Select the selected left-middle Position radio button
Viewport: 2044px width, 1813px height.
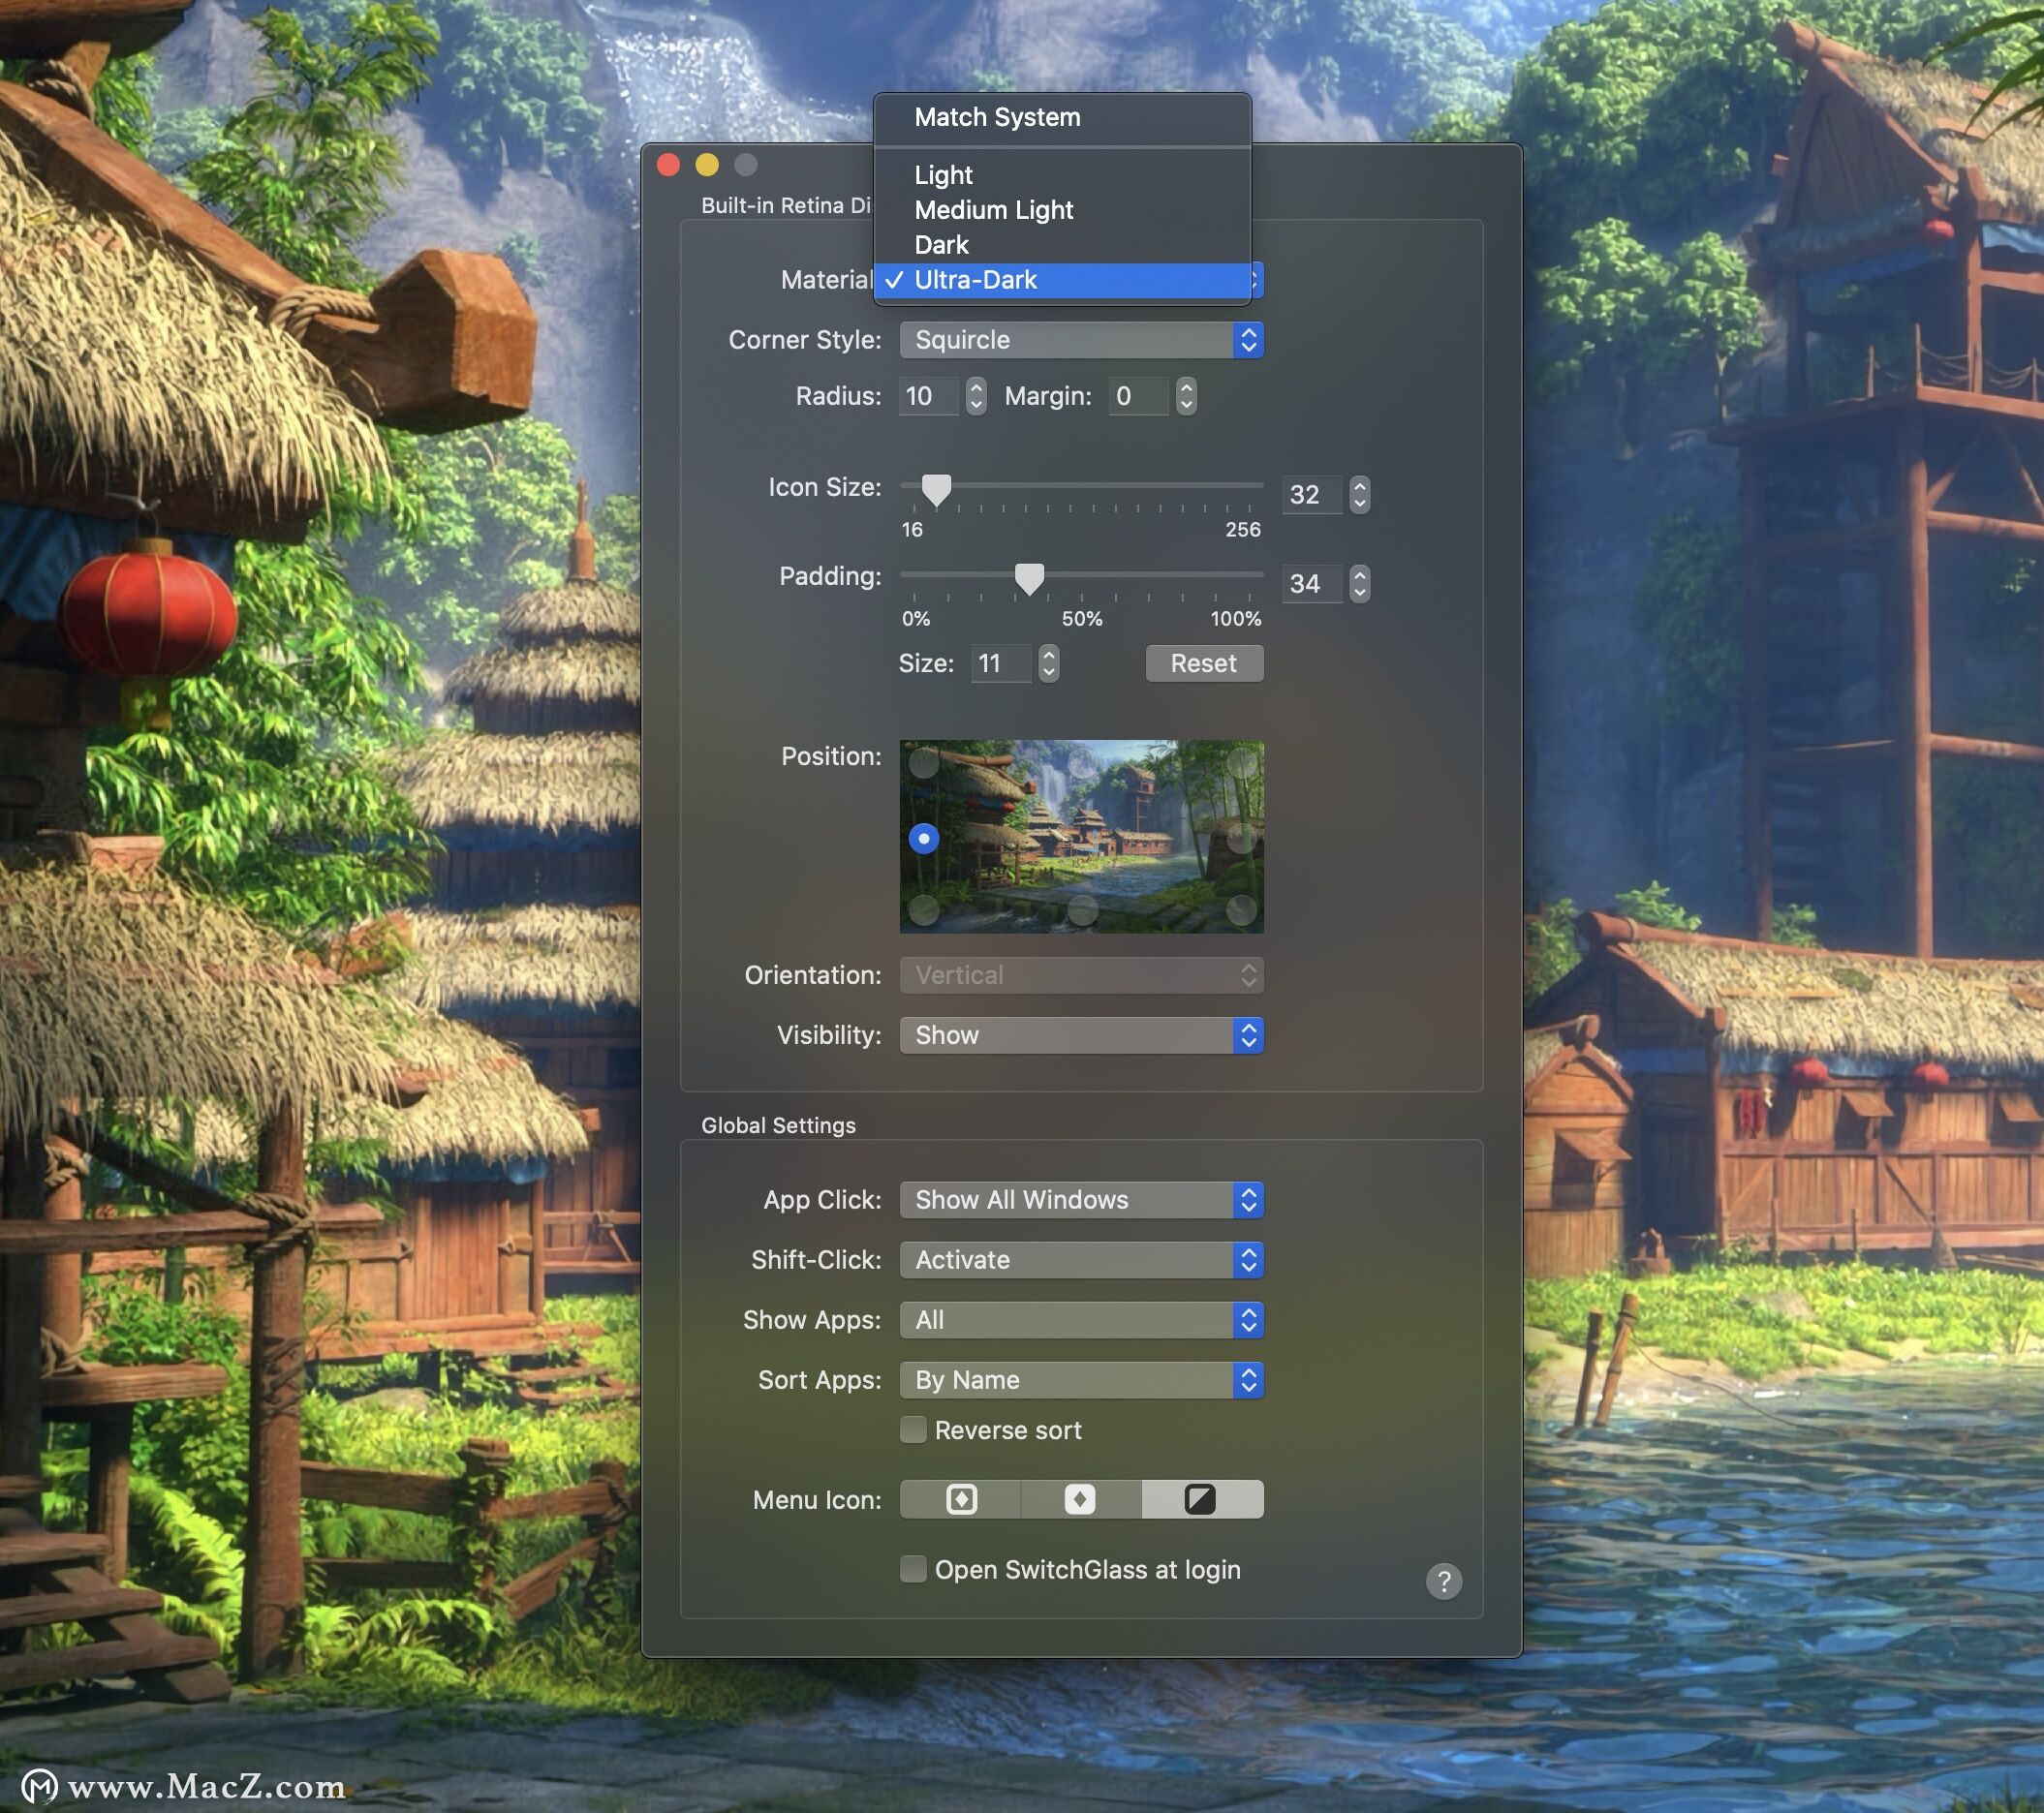click(x=924, y=838)
